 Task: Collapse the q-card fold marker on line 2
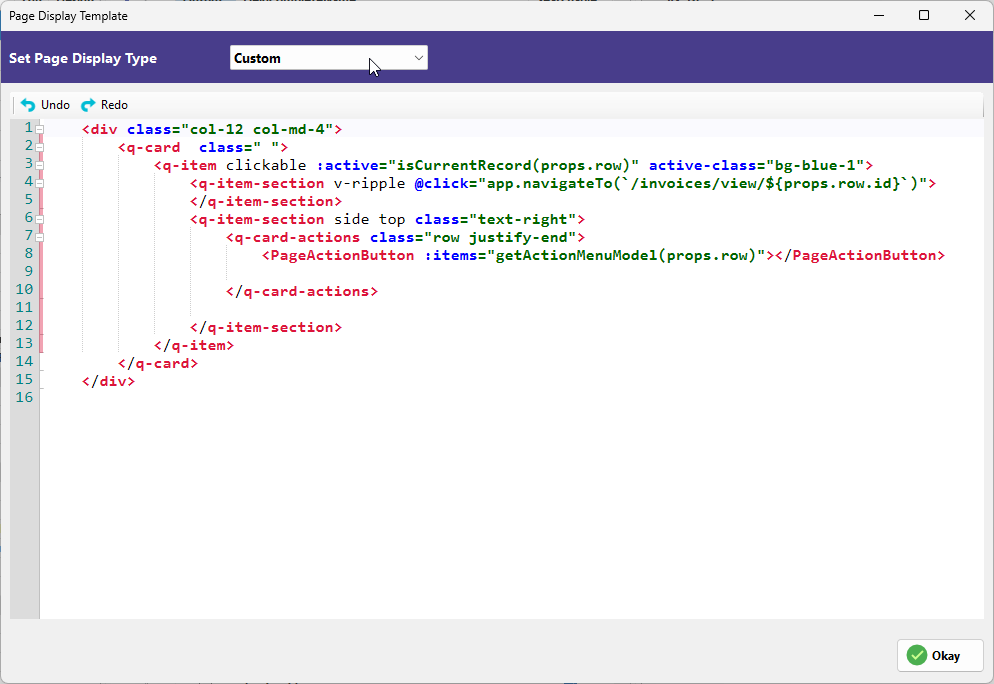point(39,147)
